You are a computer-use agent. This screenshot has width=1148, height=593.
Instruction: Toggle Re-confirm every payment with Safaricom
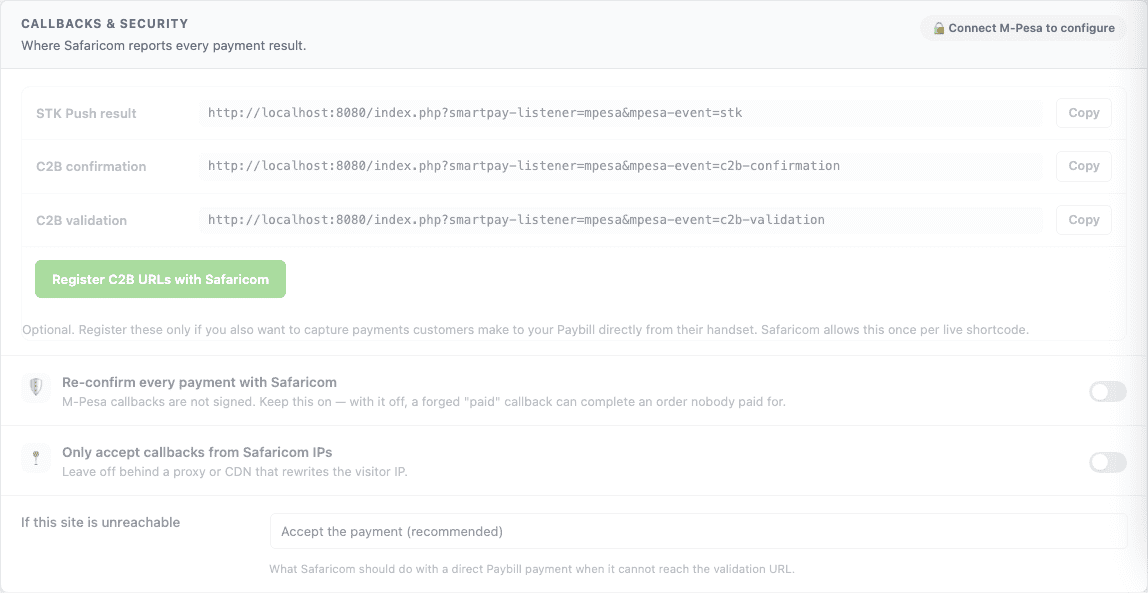[1108, 392]
